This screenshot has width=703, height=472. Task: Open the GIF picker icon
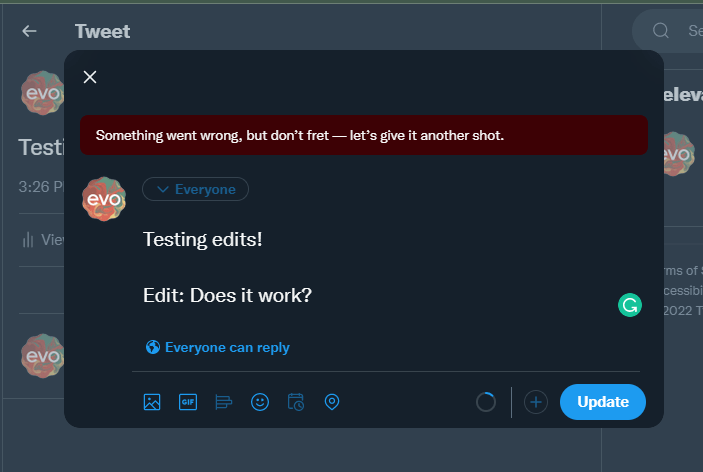[x=188, y=402]
